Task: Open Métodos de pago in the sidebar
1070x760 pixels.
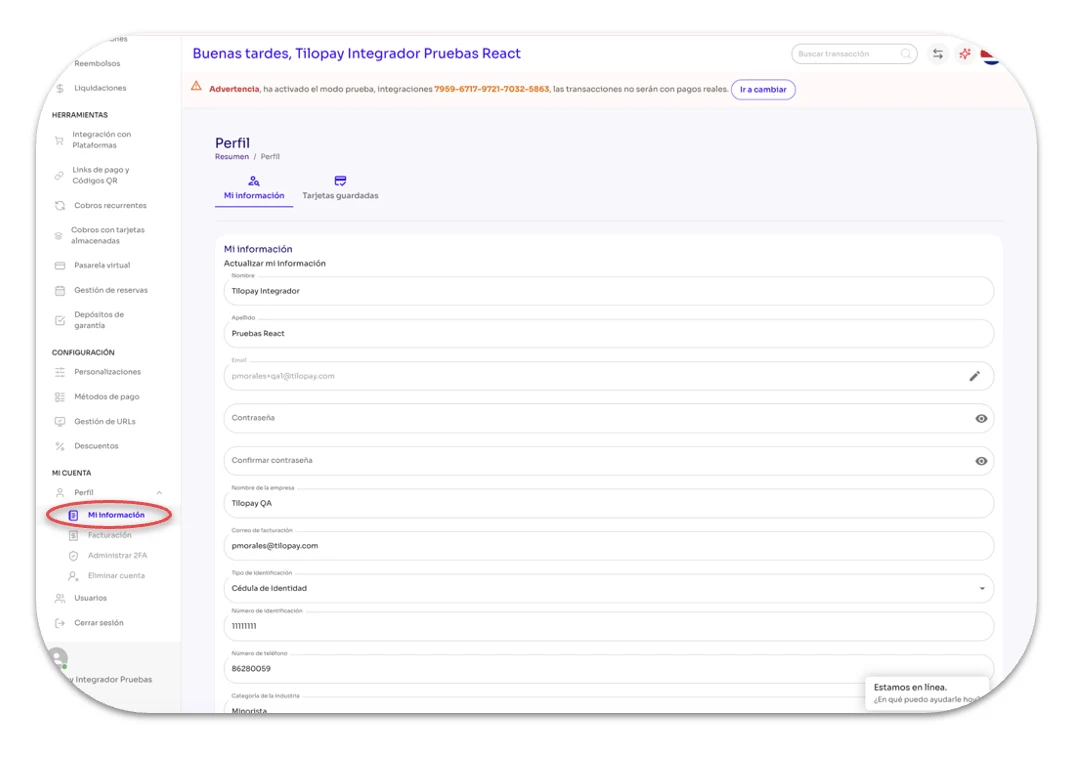Action: [107, 397]
